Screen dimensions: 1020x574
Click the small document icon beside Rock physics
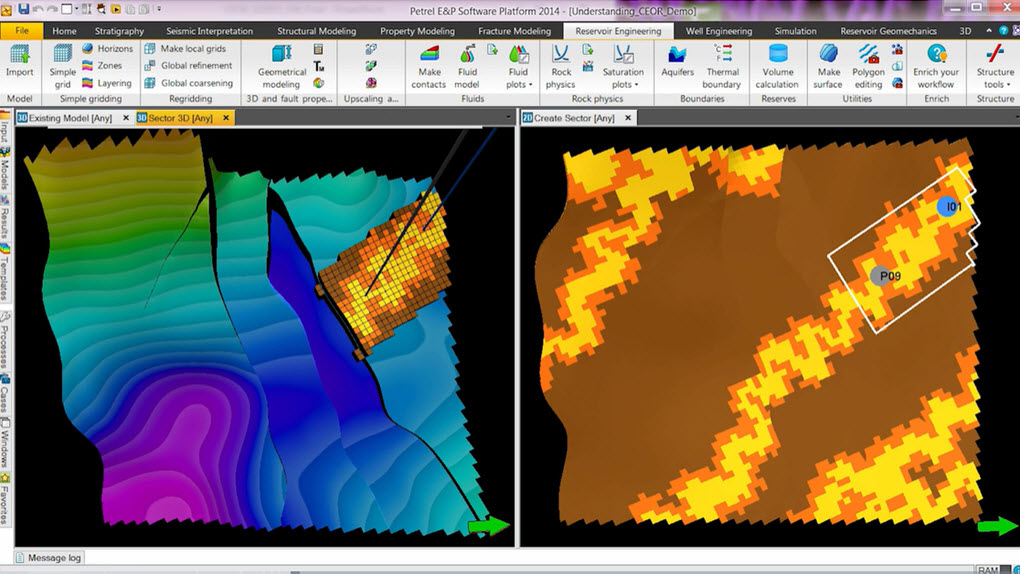[x=588, y=49]
